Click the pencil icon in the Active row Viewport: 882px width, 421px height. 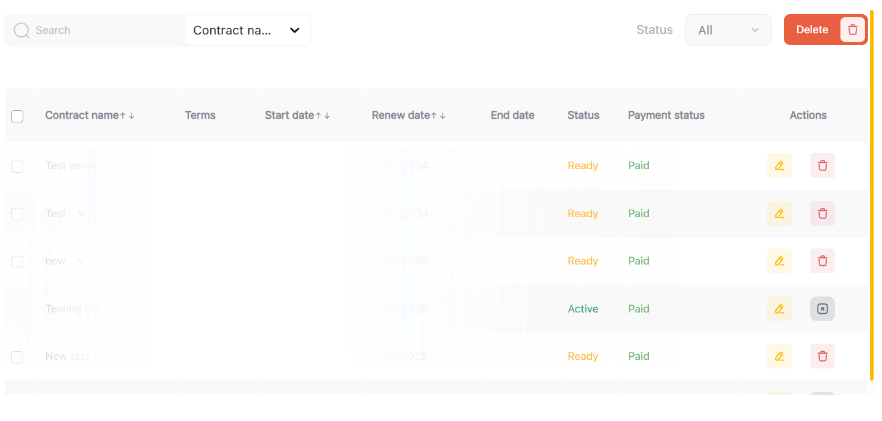779,309
